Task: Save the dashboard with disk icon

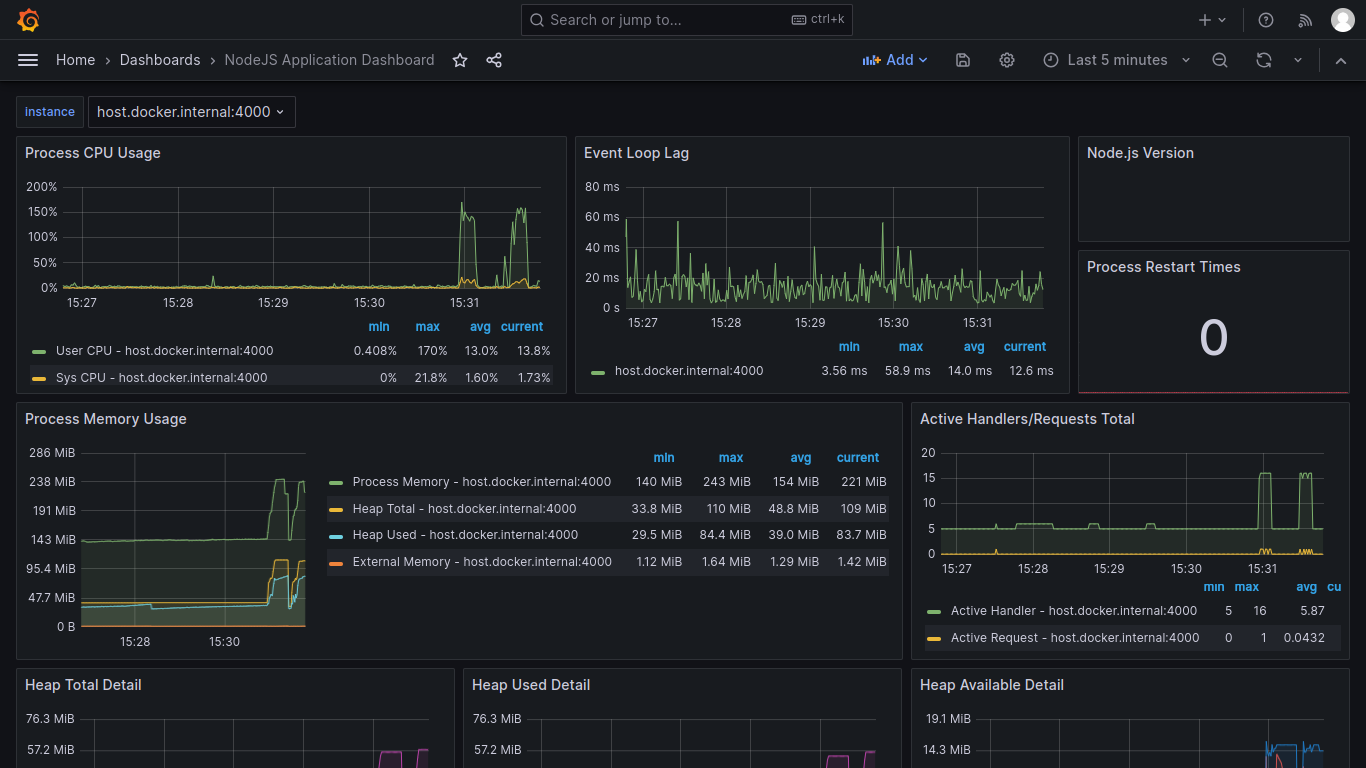Action: 963,60
